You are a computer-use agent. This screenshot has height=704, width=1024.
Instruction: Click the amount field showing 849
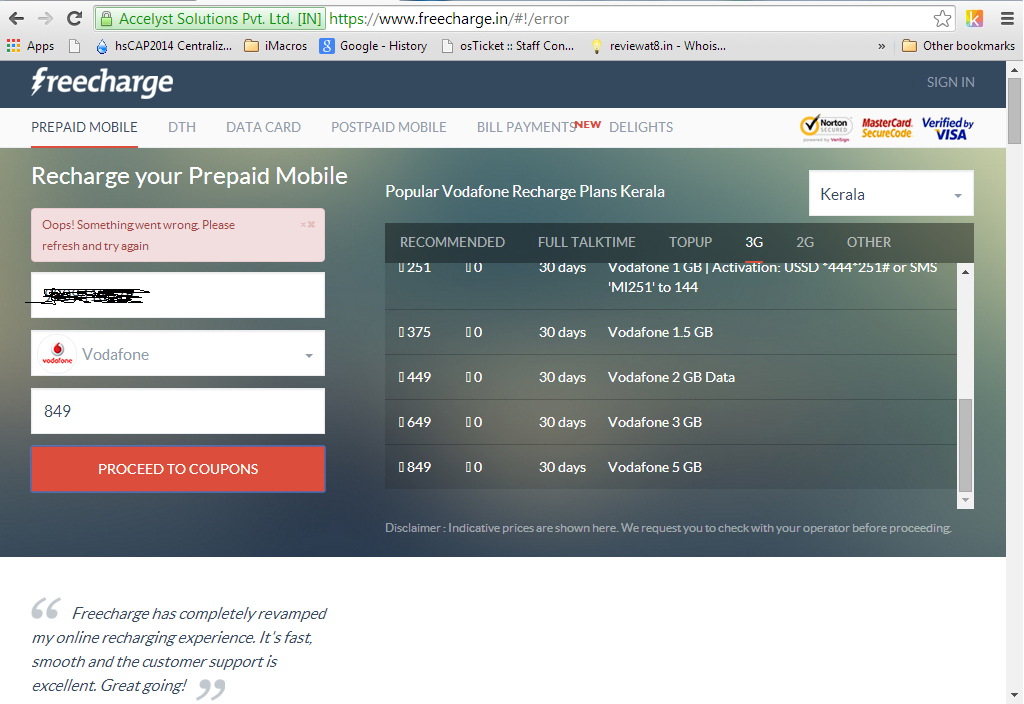[178, 411]
